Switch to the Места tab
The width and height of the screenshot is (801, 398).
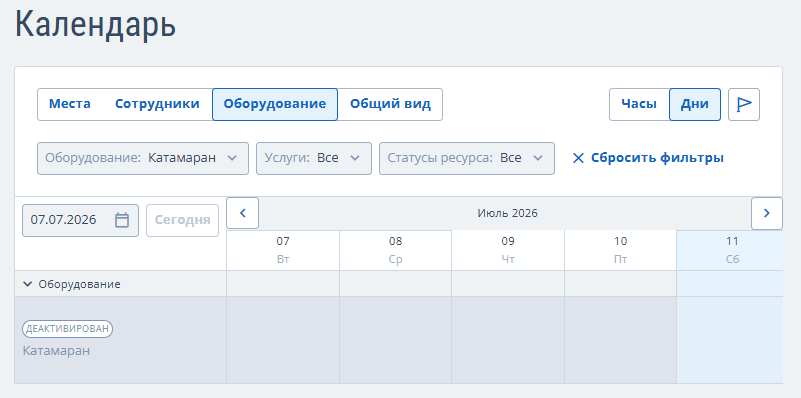coord(70,104)
